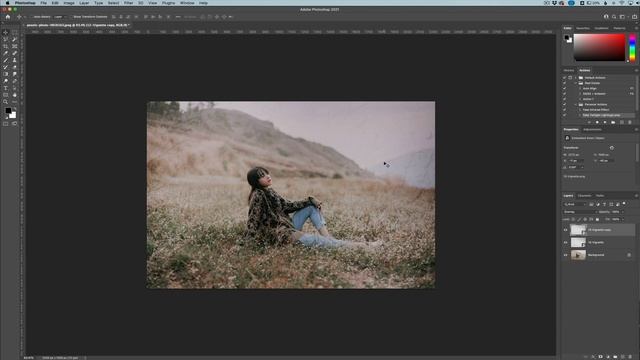This screenshot has width=640, height=360.
Task: Select the Zoom tool
Action: [6, 102]
